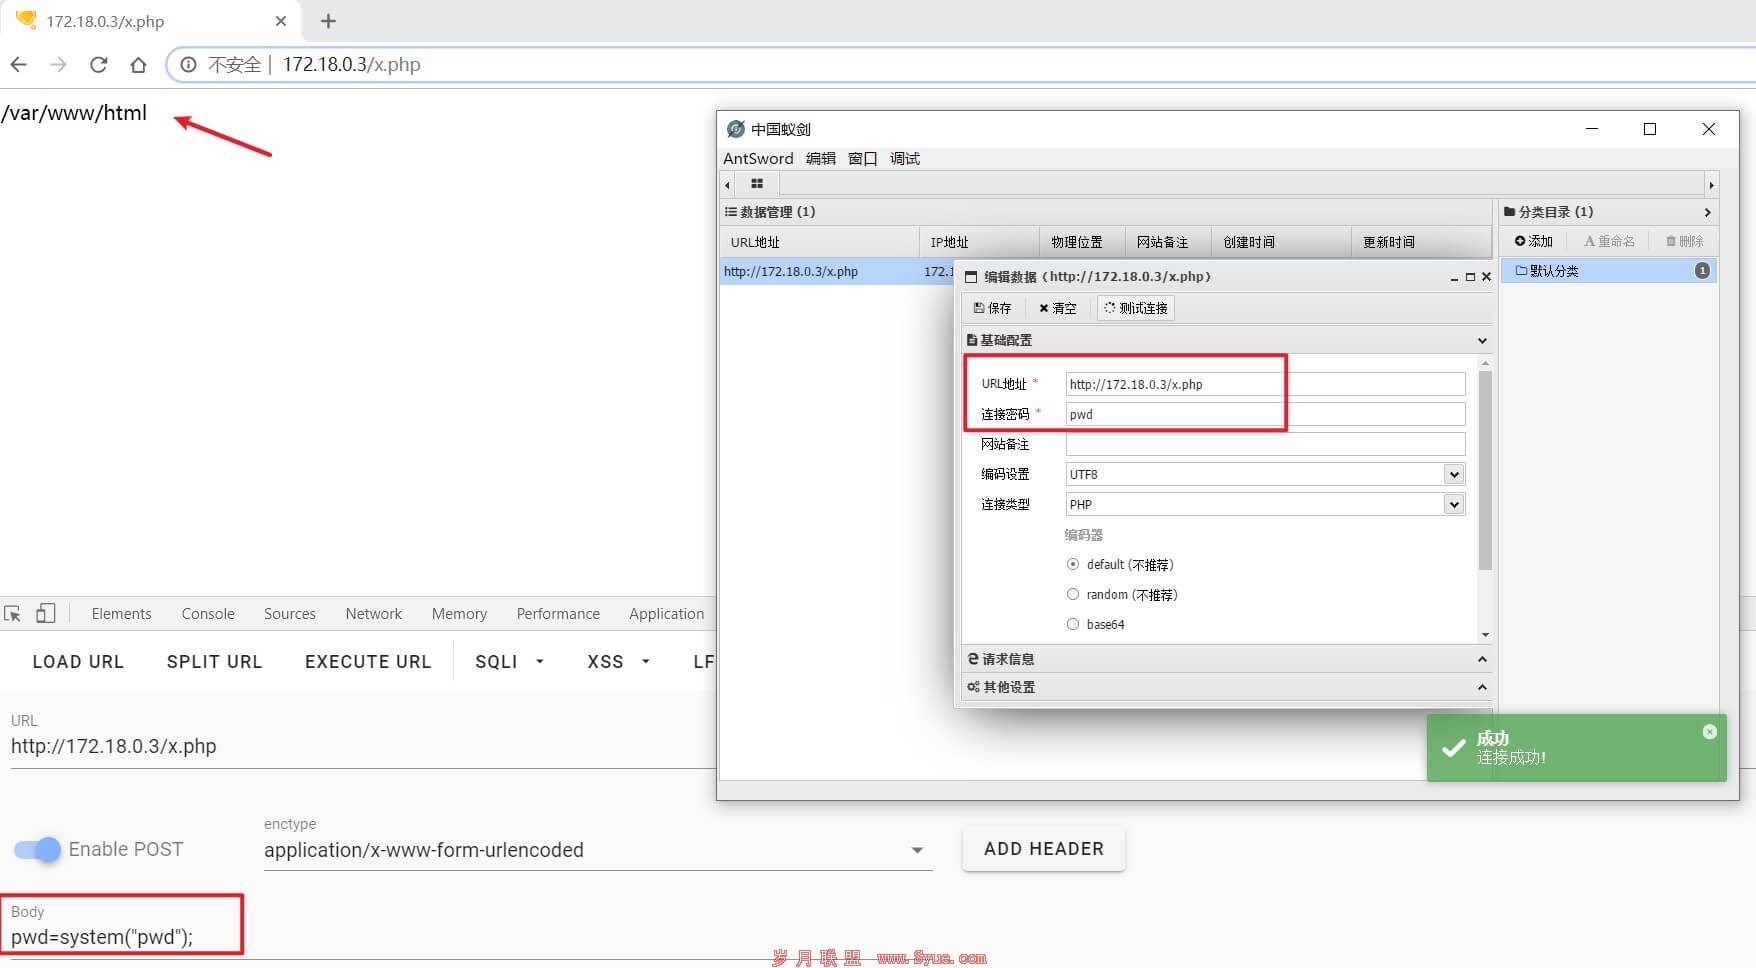Image resolution: width=1756 pixels, height=968 pixels.
Task: Click the AntSword tab scroll-right arrow
Action: [x=1711, y=185]
